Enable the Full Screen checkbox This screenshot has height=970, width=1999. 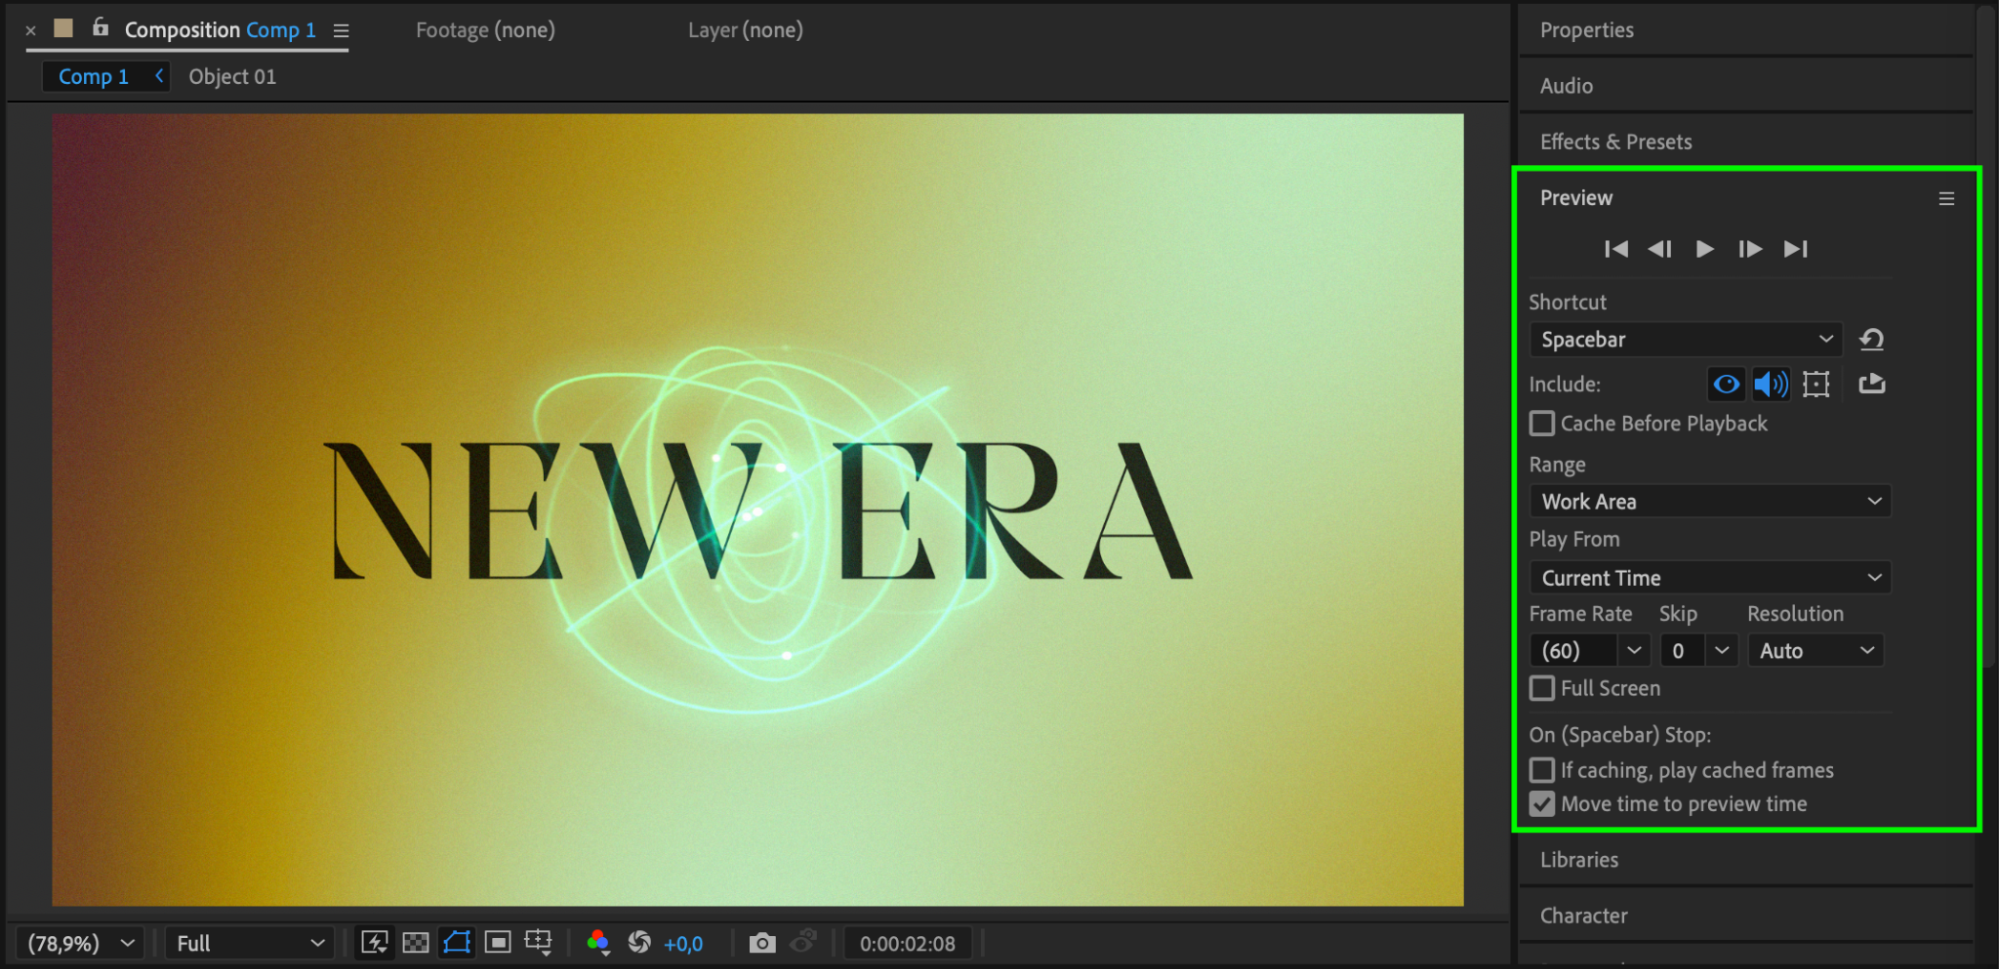[x=1542, y=689]
